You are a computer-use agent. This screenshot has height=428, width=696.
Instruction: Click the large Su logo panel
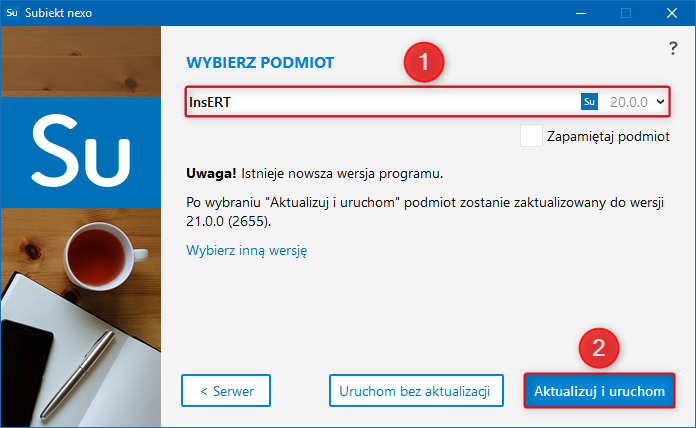point(81,152)
